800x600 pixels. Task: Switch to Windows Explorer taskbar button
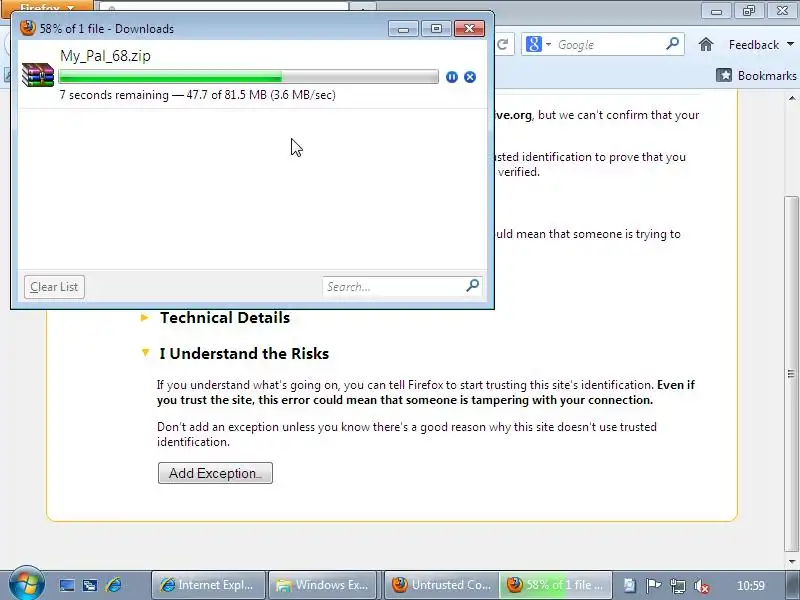pyautogui.click(x=322, y=585)
